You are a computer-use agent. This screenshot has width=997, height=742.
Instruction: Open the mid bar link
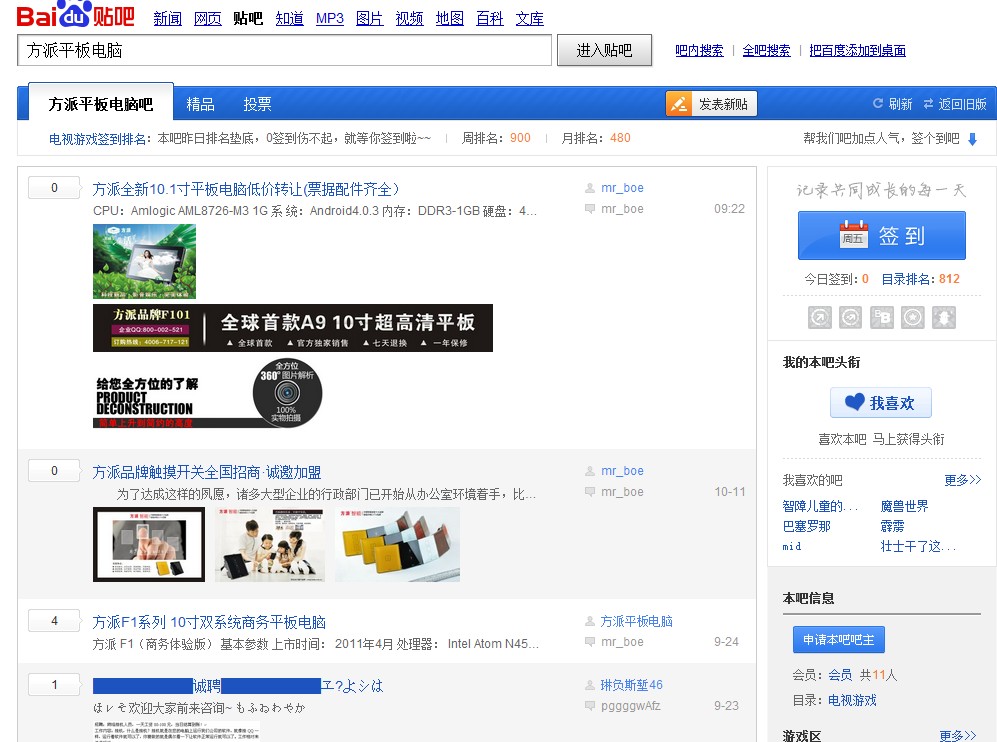pos(792,547)
